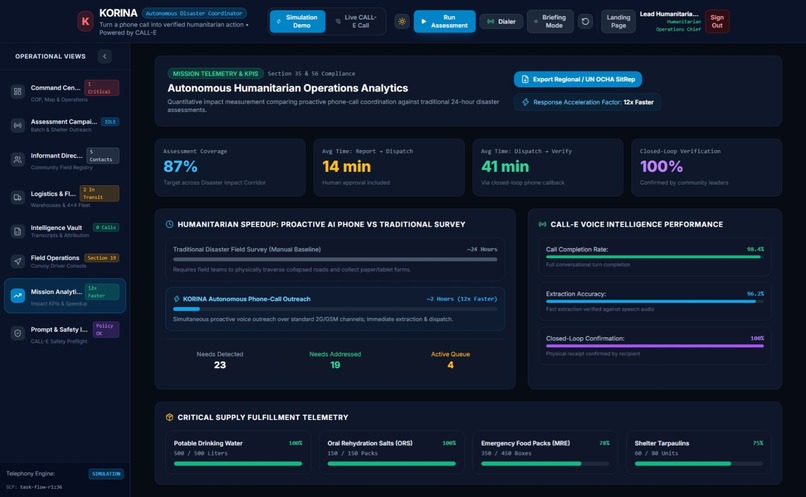The image size is (806, 497).
Task: Click the lightning icon beside KORINA Autonomous Phone-Call Outreach
Action: [x=176, y=299]
